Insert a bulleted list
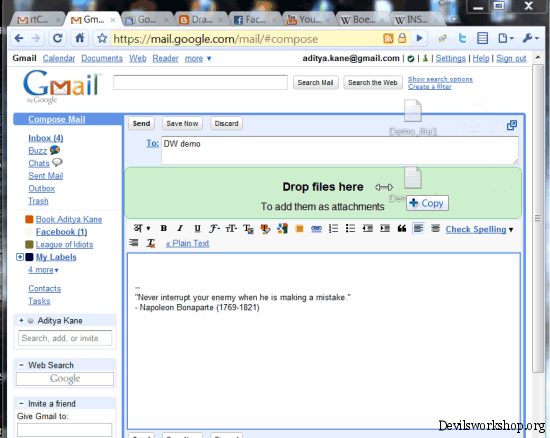Viewport: 550px width, 438px height. [x=350, y=229]
